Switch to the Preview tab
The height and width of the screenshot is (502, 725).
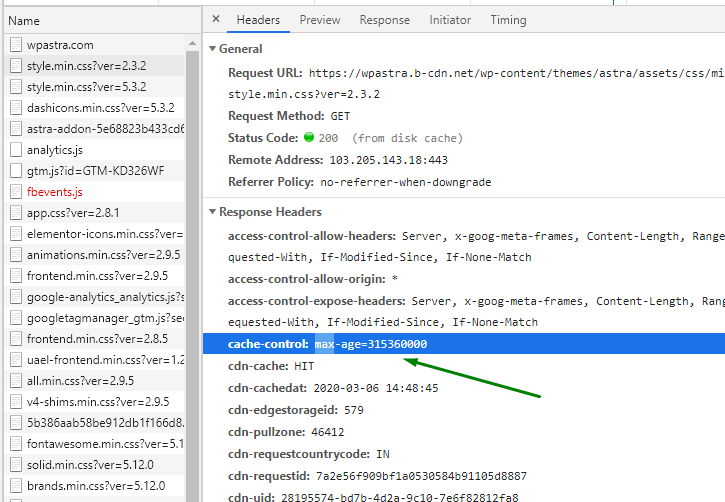tap(319, 20)
